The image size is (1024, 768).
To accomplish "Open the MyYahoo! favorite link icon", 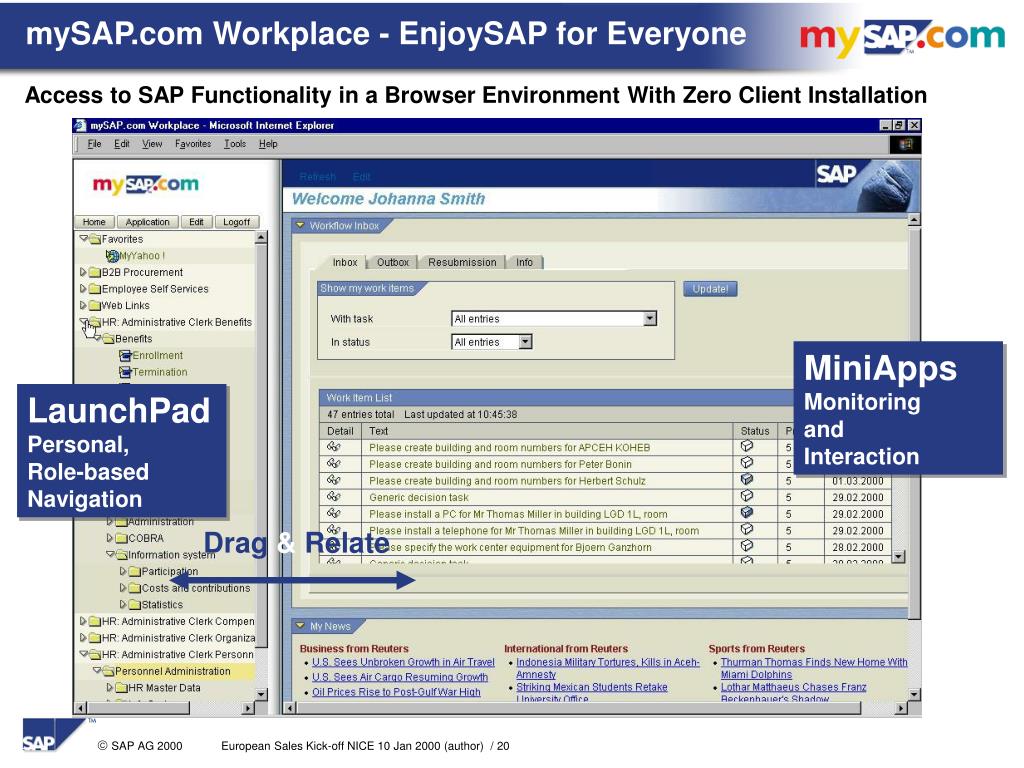I will 112,256.
